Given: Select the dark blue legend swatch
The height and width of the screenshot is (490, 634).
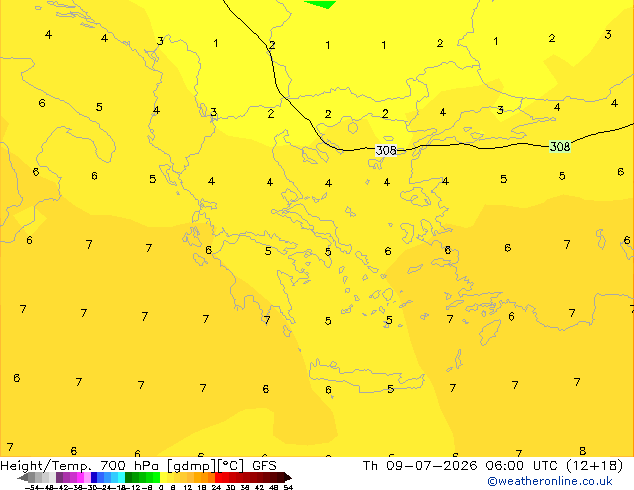Looking at the screenshot, I should 94,477.
